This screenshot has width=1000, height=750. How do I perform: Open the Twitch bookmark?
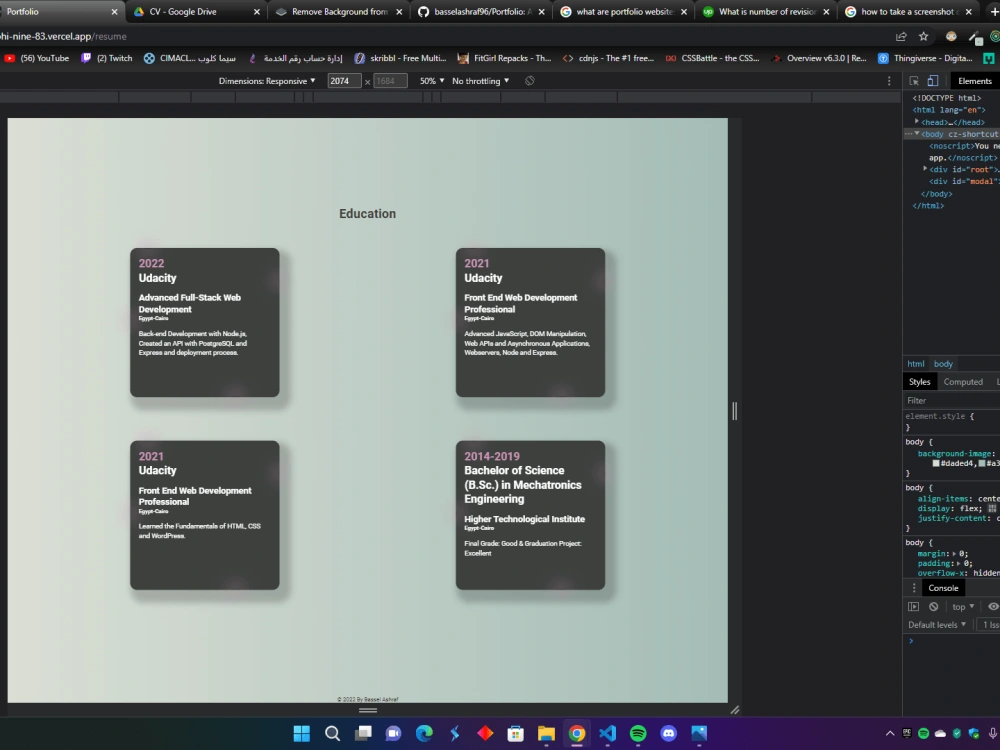pos(107,58)
